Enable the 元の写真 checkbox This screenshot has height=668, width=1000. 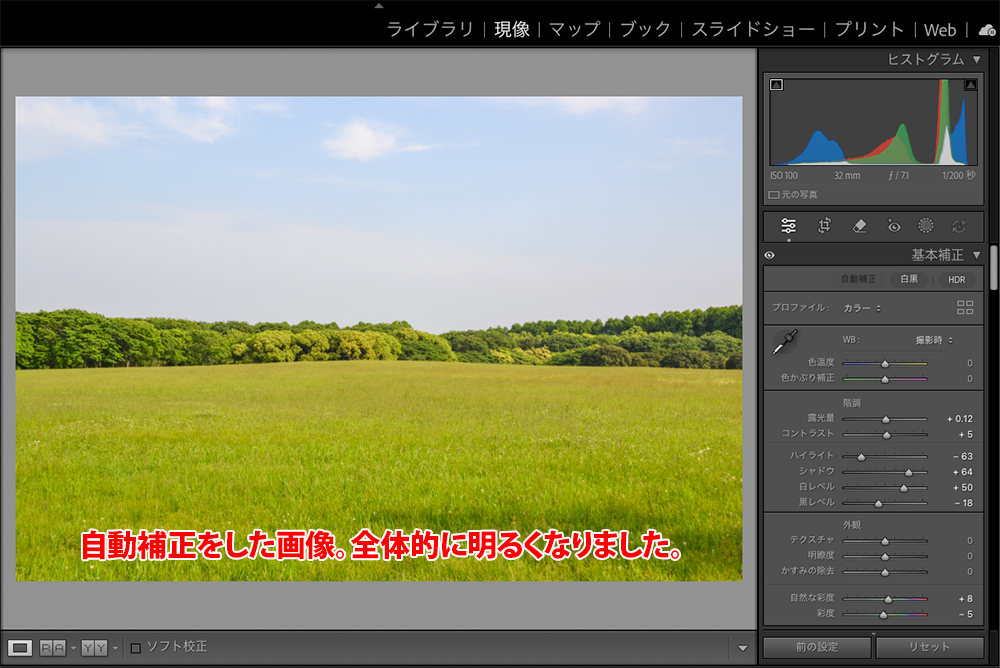[x=774, y=195]
